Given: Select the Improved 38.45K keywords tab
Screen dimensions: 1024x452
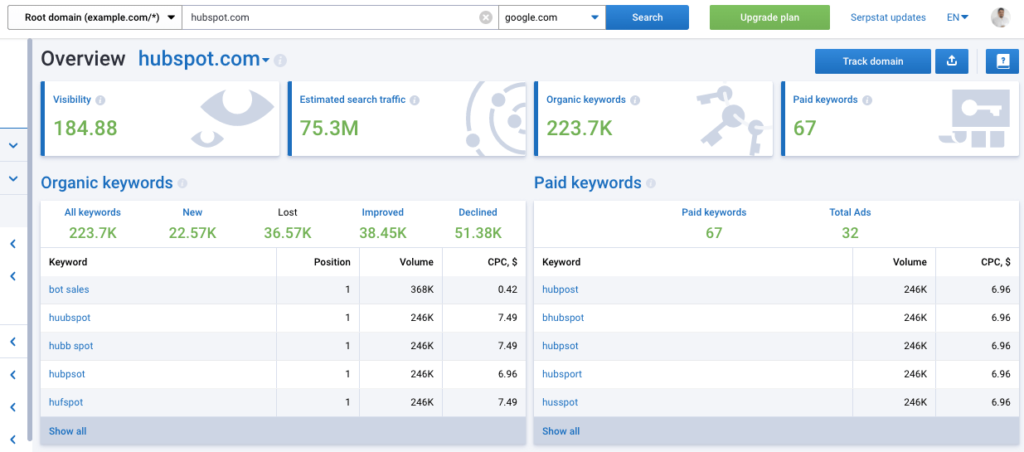Looking at the screenshot, I should 383,223.
